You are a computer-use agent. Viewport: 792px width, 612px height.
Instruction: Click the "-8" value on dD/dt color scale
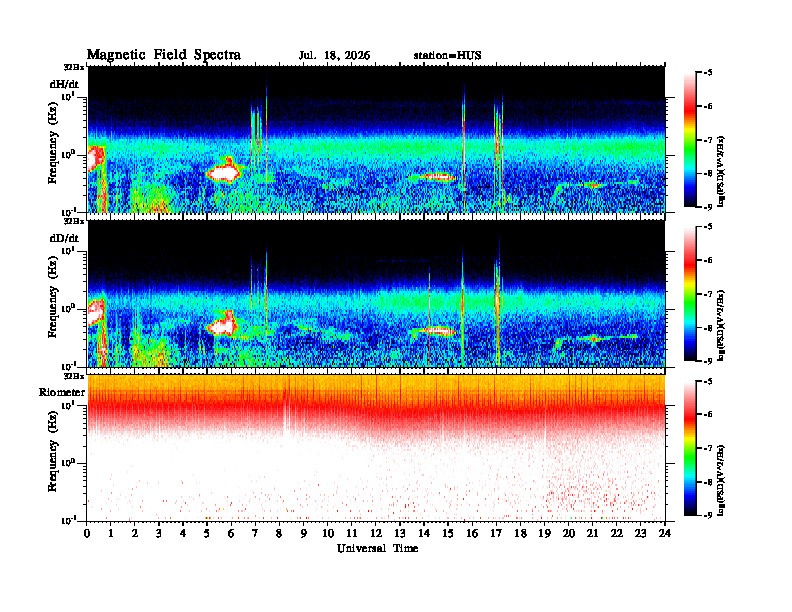tap(708, 328)
